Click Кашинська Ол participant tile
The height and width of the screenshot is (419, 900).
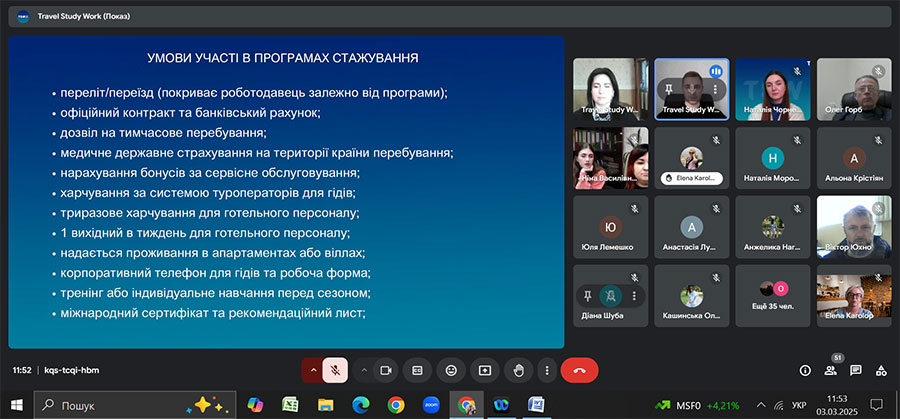tap(692, 296)
